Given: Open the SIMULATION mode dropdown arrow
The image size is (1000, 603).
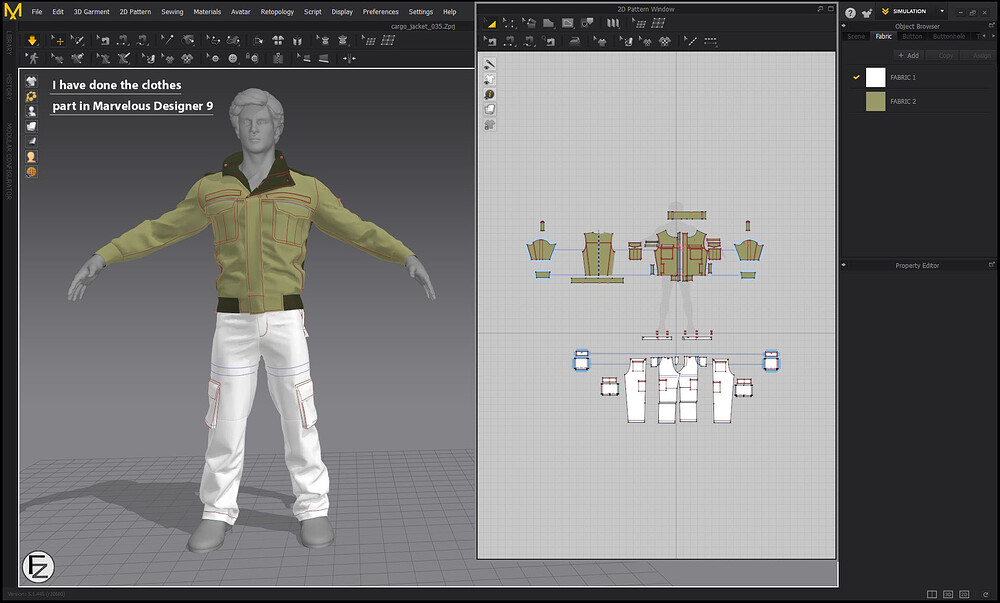Looking at the screenshot, I should (942, 11).
